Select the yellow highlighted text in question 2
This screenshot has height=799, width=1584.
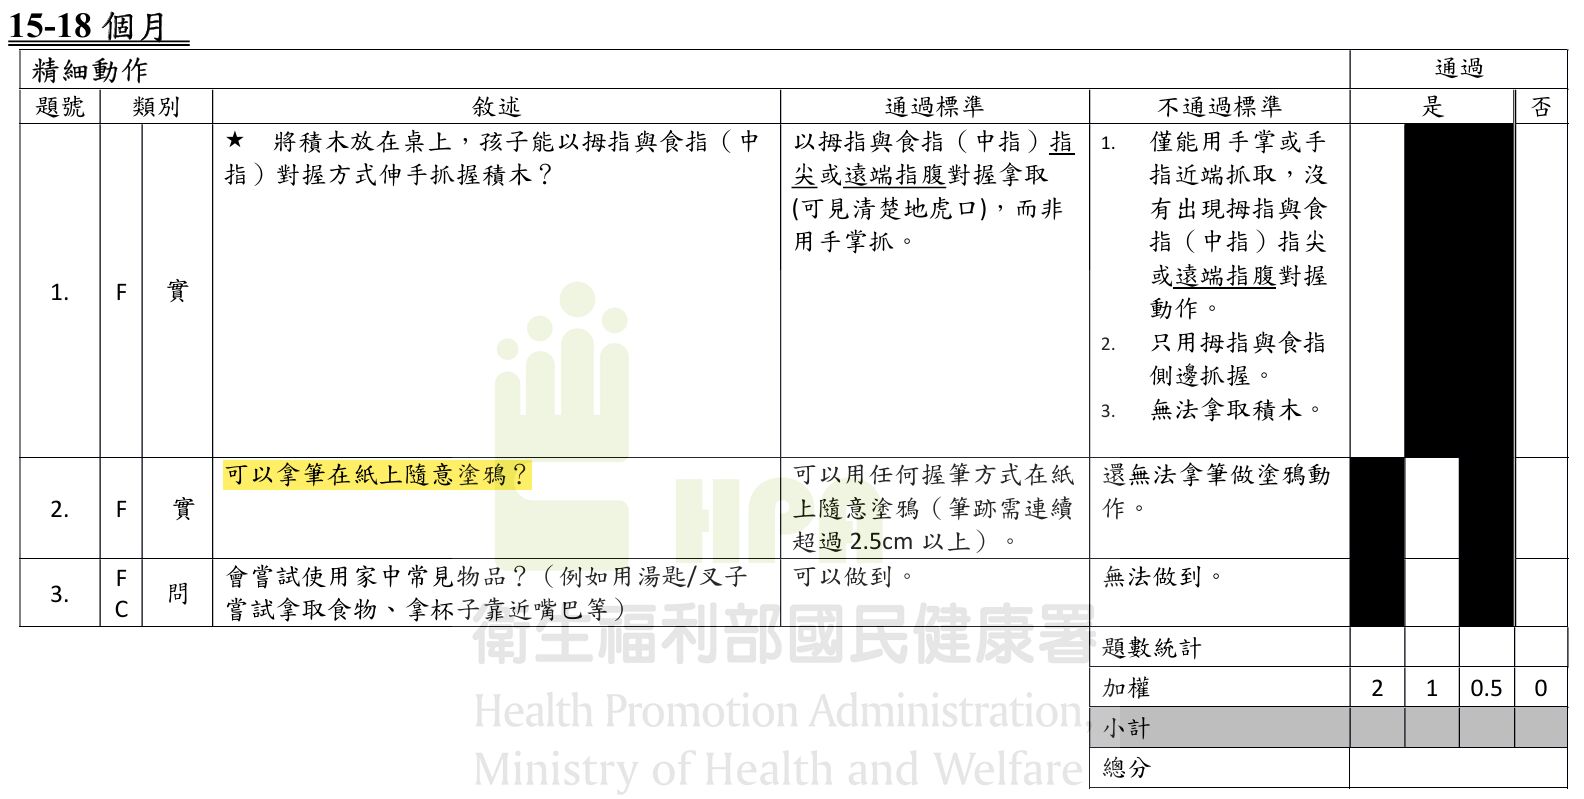tap(376, 475)
